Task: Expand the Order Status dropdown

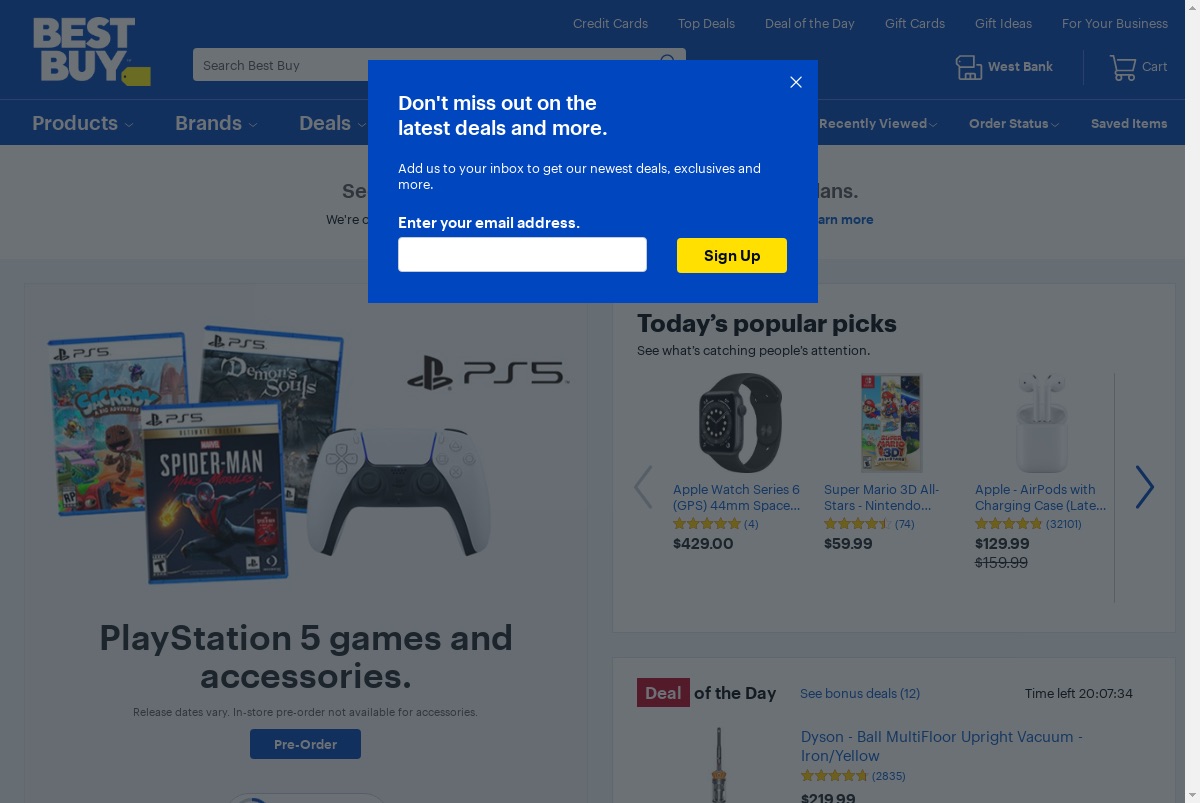Action: [1014, 124]
